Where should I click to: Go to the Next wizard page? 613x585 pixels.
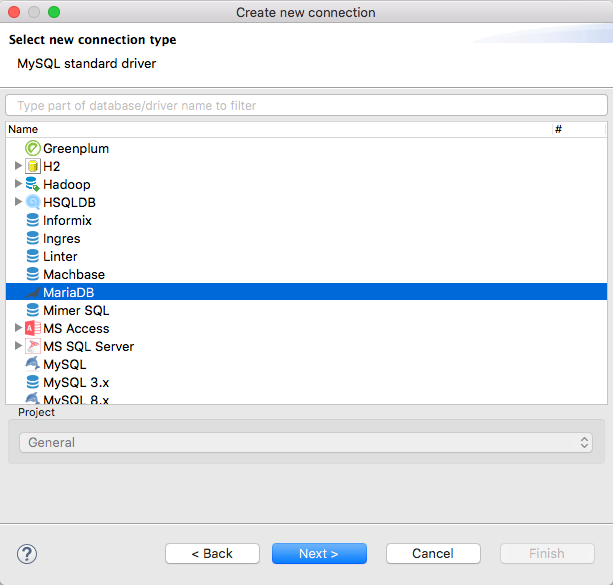(x=319, y=554)
